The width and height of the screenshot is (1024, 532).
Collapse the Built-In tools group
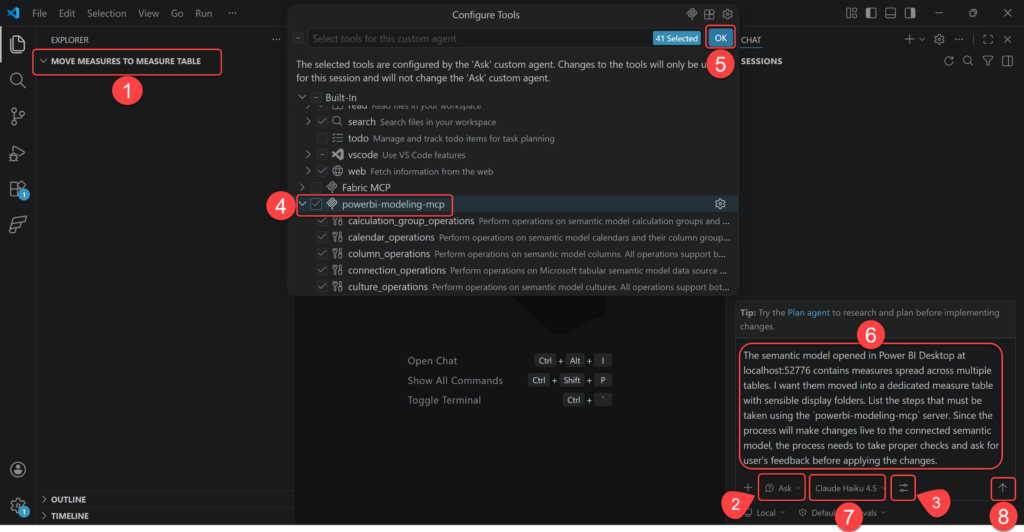click(x=302, y=97)
